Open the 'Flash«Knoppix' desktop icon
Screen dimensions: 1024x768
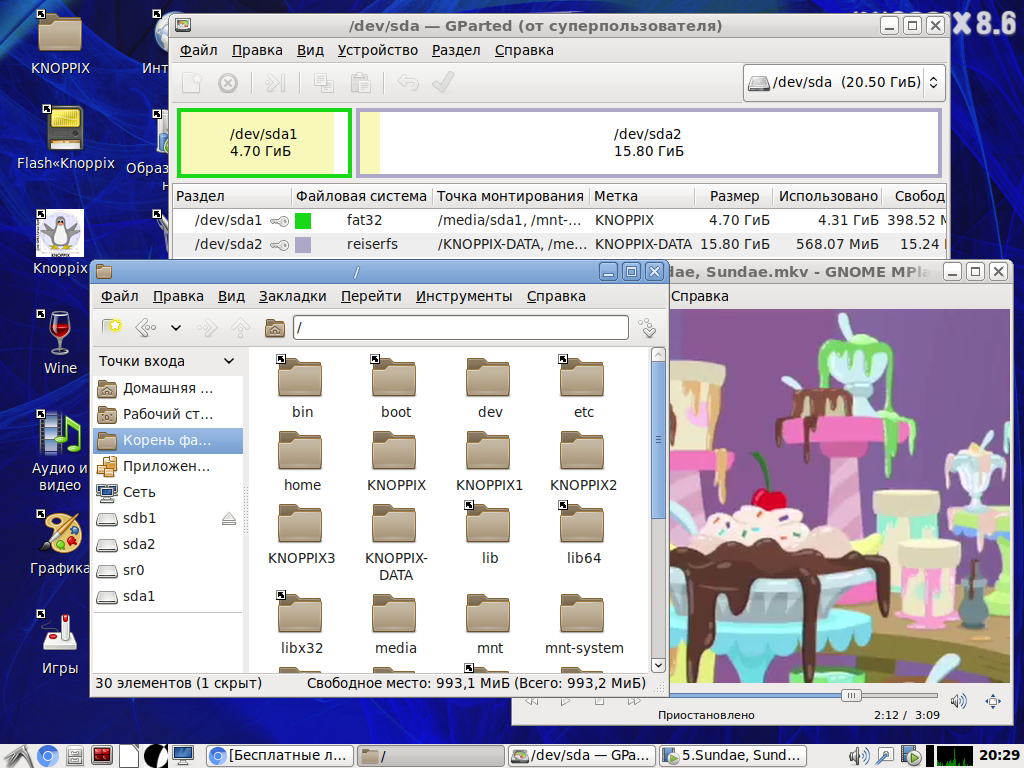point(65,138)
